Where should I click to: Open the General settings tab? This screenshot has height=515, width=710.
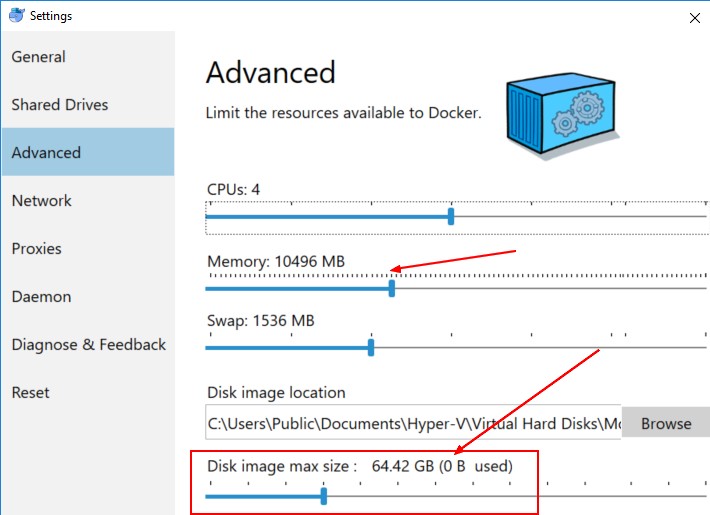click(39, 57)
